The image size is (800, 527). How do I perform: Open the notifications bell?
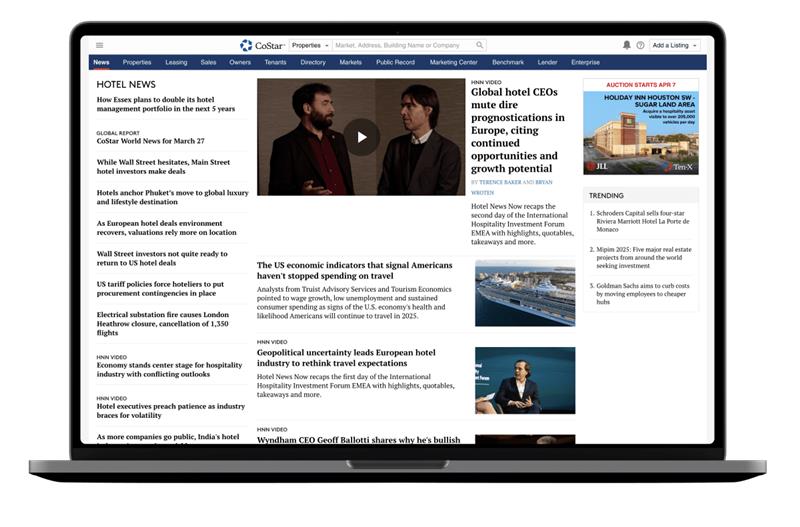[627, 45]
